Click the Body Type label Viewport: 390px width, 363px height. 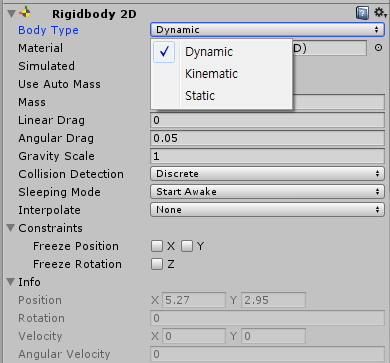click(x=48, y=30)
